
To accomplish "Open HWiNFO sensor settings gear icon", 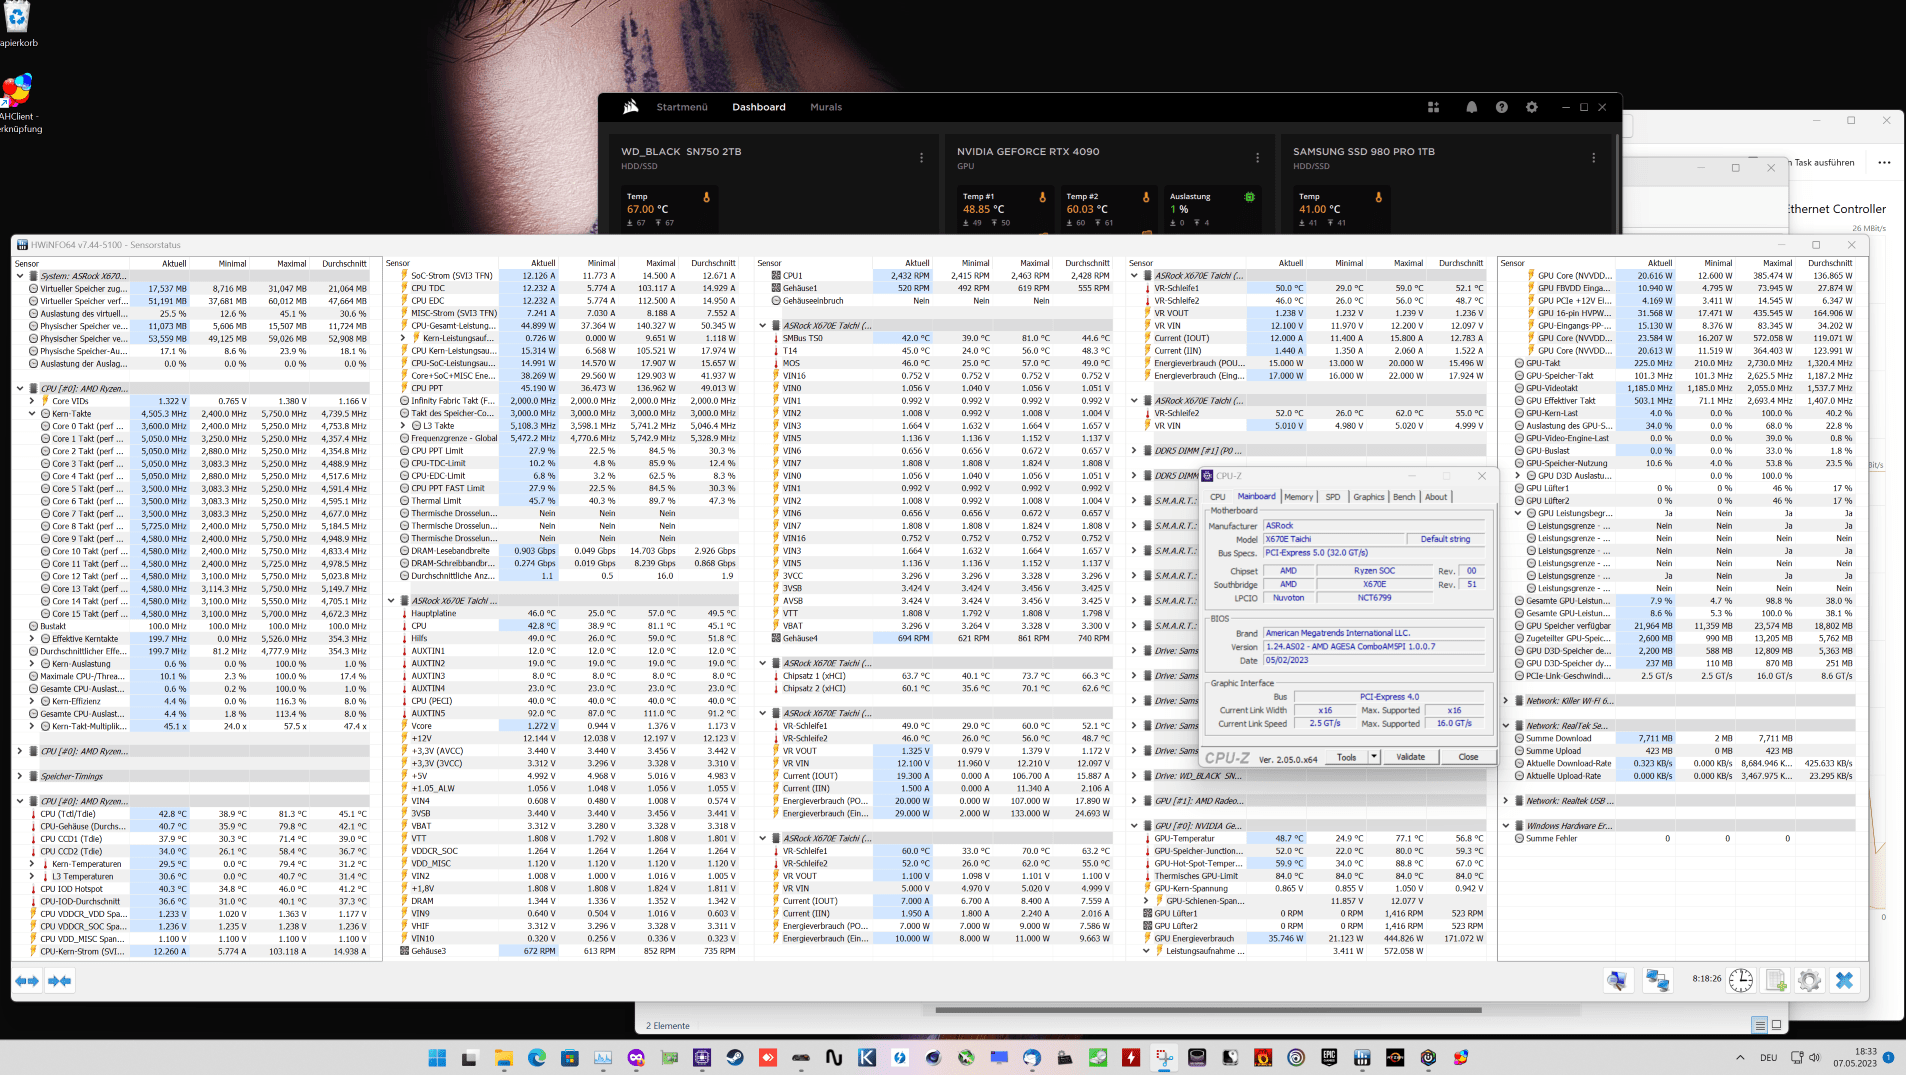I will click(1809, 981).
